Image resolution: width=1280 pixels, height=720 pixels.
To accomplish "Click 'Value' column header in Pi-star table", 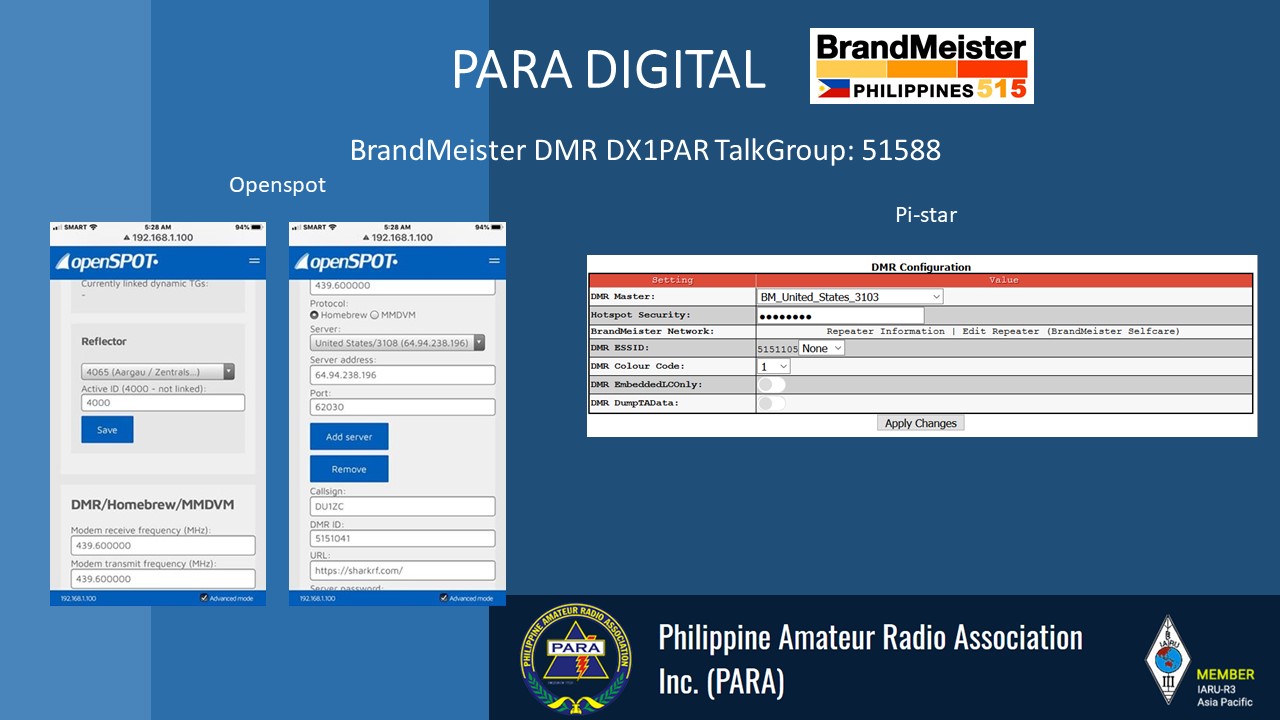I will click(x=1004, y=280).
